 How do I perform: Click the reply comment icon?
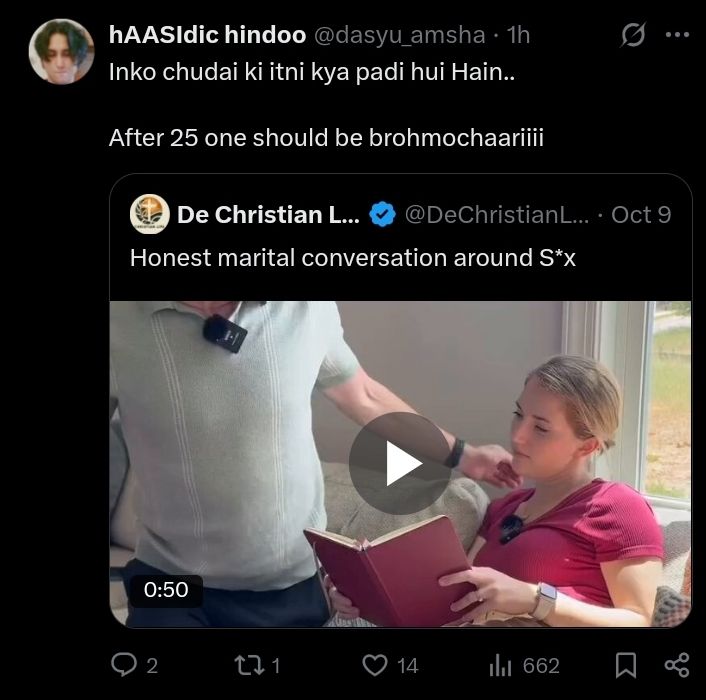[123, 665]
